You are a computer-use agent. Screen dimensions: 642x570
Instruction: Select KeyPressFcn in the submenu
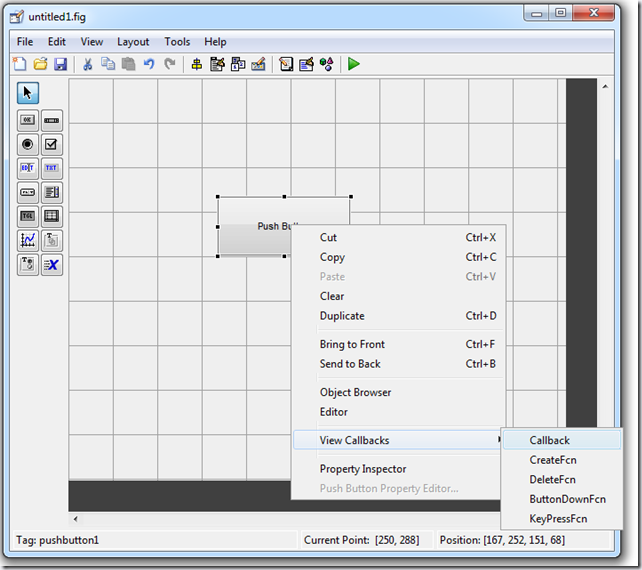point(562,519)
